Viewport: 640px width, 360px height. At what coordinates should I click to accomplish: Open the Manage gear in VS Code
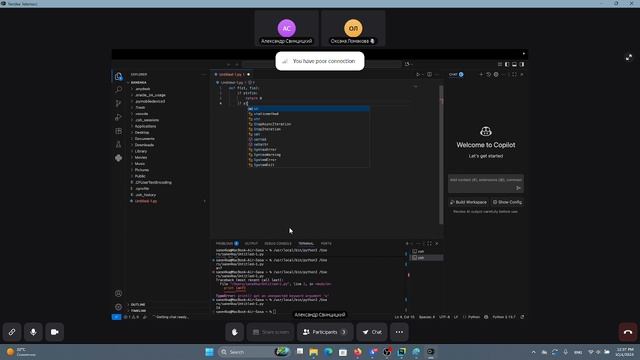118,307
